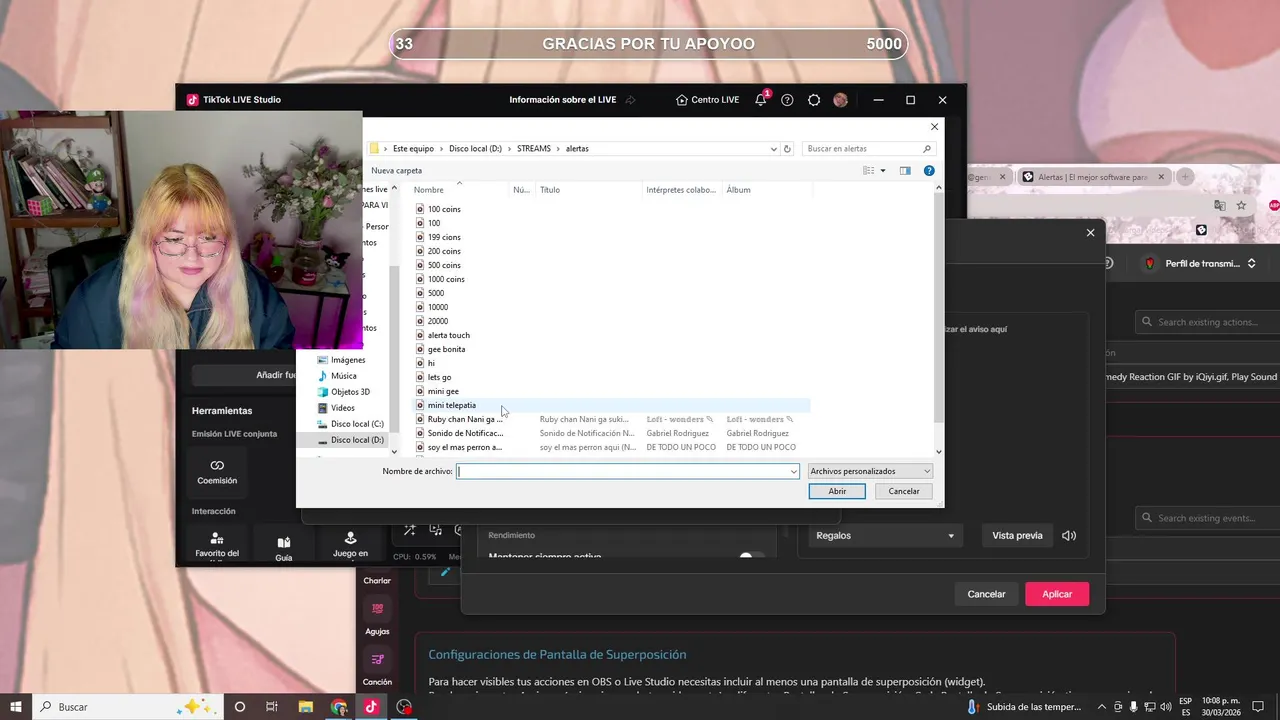Screen dimensions: 1280x720
Task: Click Nueva carpeta in the file dialog
Action: 396,171
